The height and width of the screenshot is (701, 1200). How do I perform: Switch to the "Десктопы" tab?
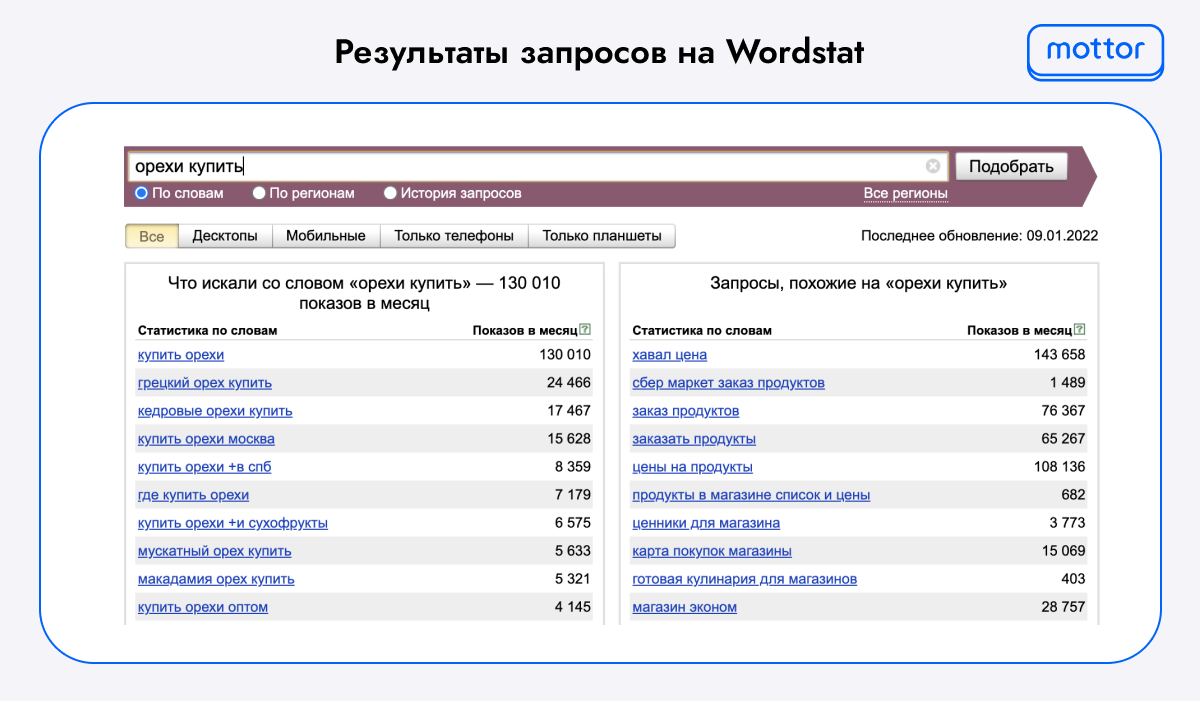point(225,236)
